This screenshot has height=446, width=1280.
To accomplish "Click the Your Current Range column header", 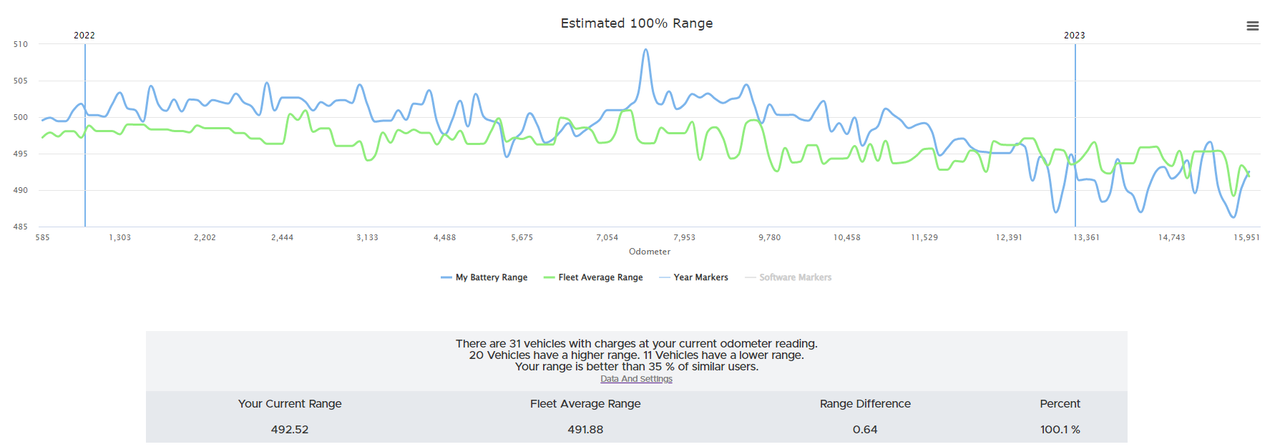I will coord(290,404).
